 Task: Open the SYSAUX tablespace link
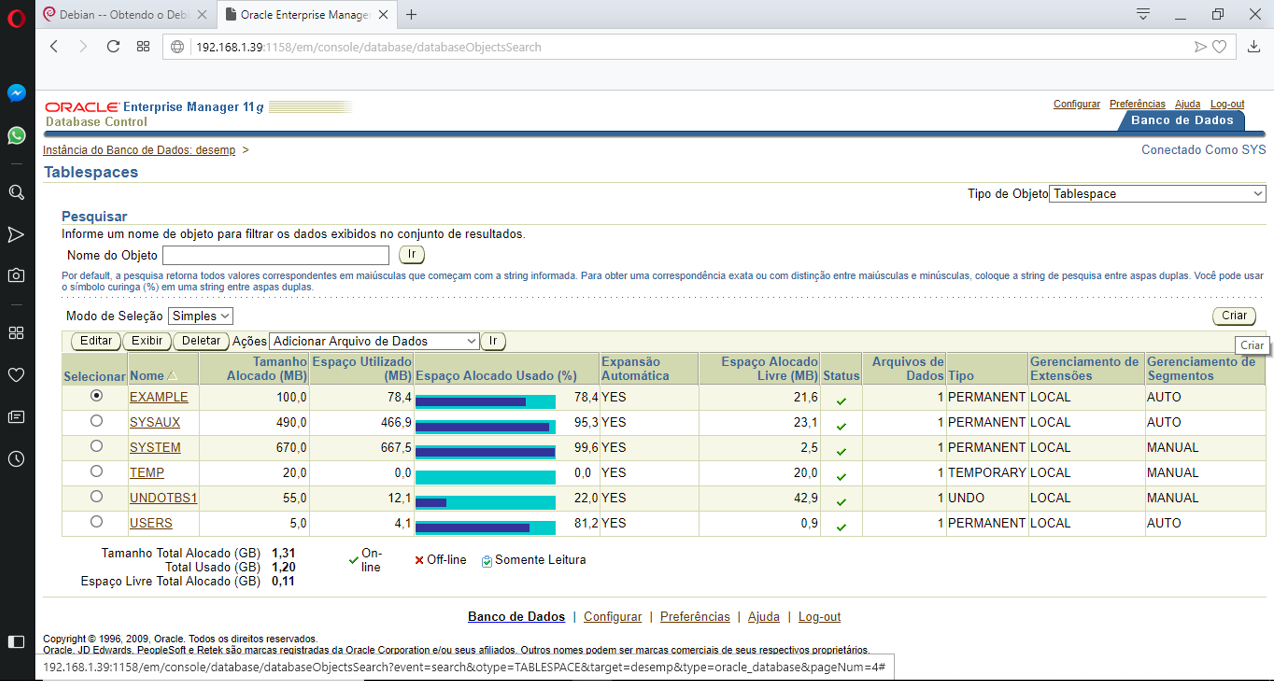[155, 422]
